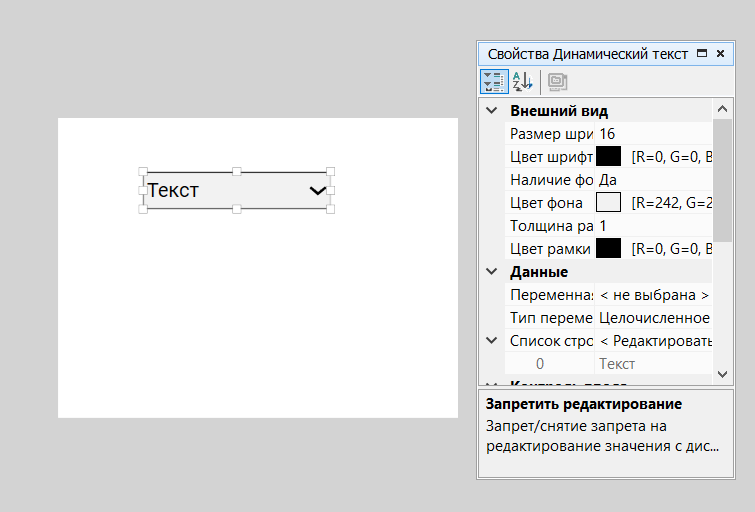Viewport: 755px width, 512px height.
Task: Select the border color swatch
Action: 608,249
